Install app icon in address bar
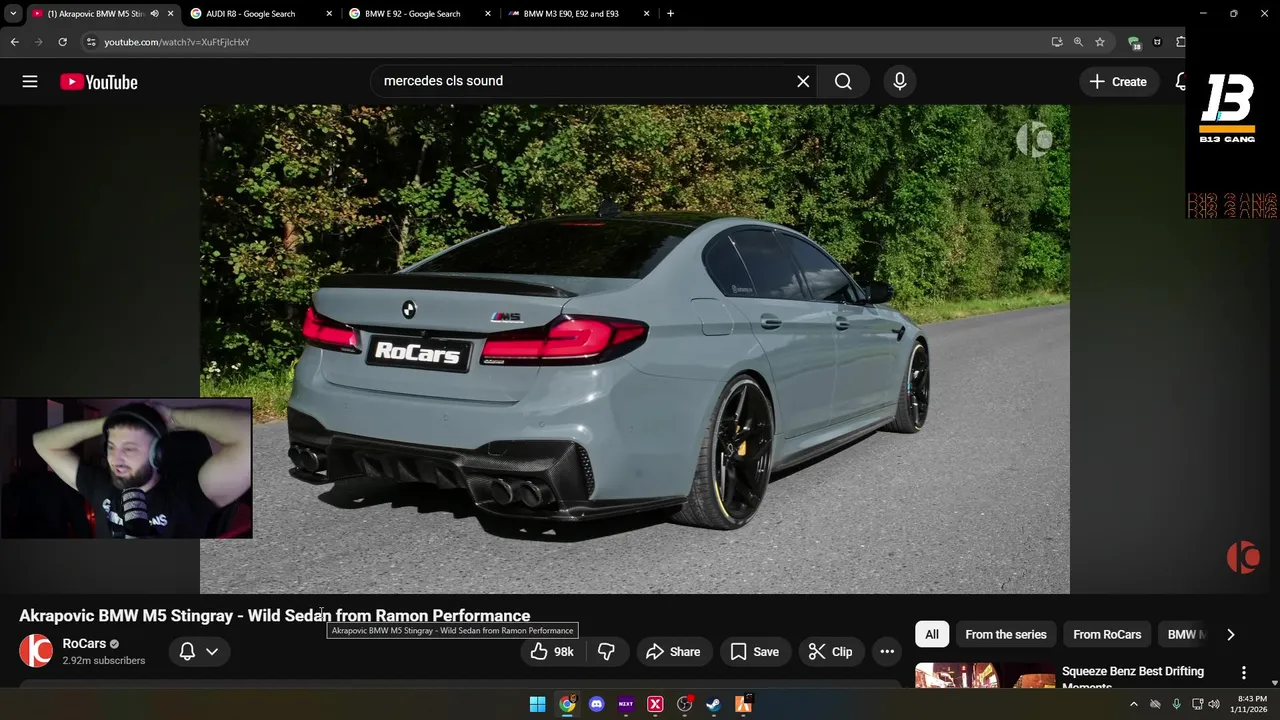The height and width of the screenshot is (720, 1280). [1057, 42]
